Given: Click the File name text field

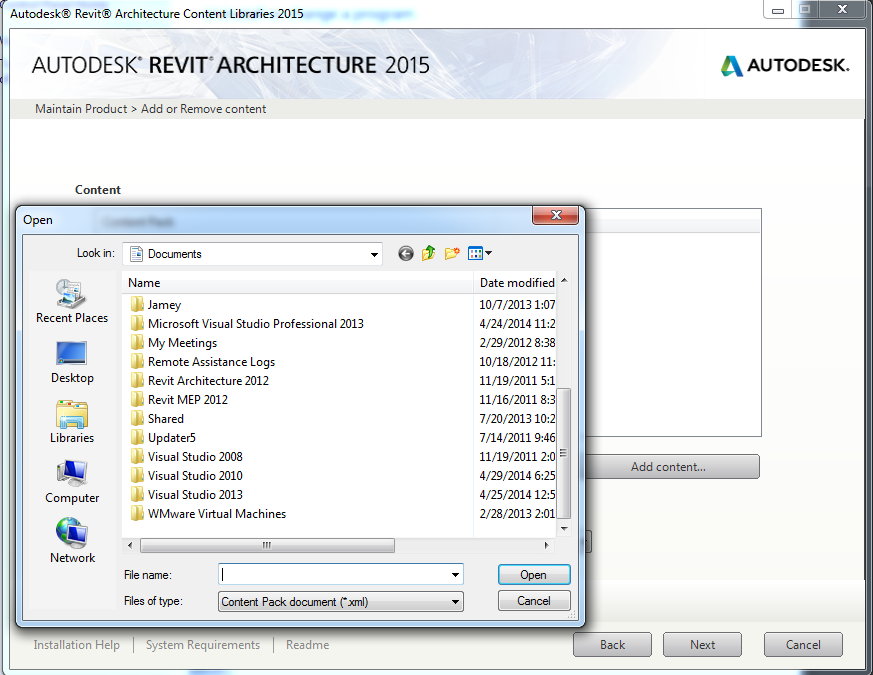Looking at the screenshot, I should [x=334, y=575].
